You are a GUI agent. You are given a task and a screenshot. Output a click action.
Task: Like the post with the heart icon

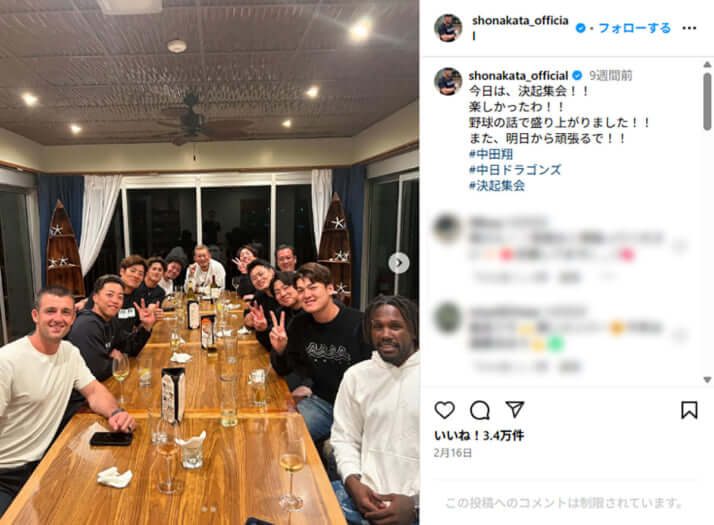tap(444, 410)
